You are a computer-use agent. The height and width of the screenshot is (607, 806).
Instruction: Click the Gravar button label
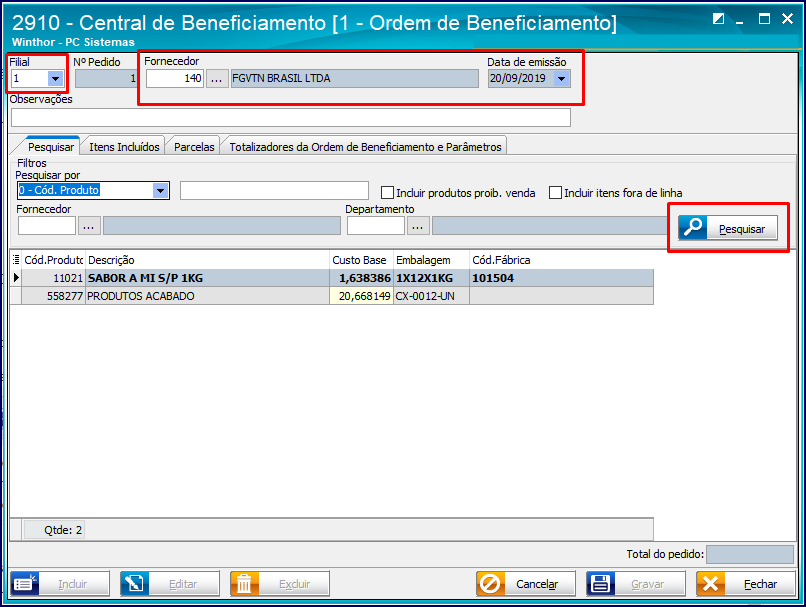(648, 584)
